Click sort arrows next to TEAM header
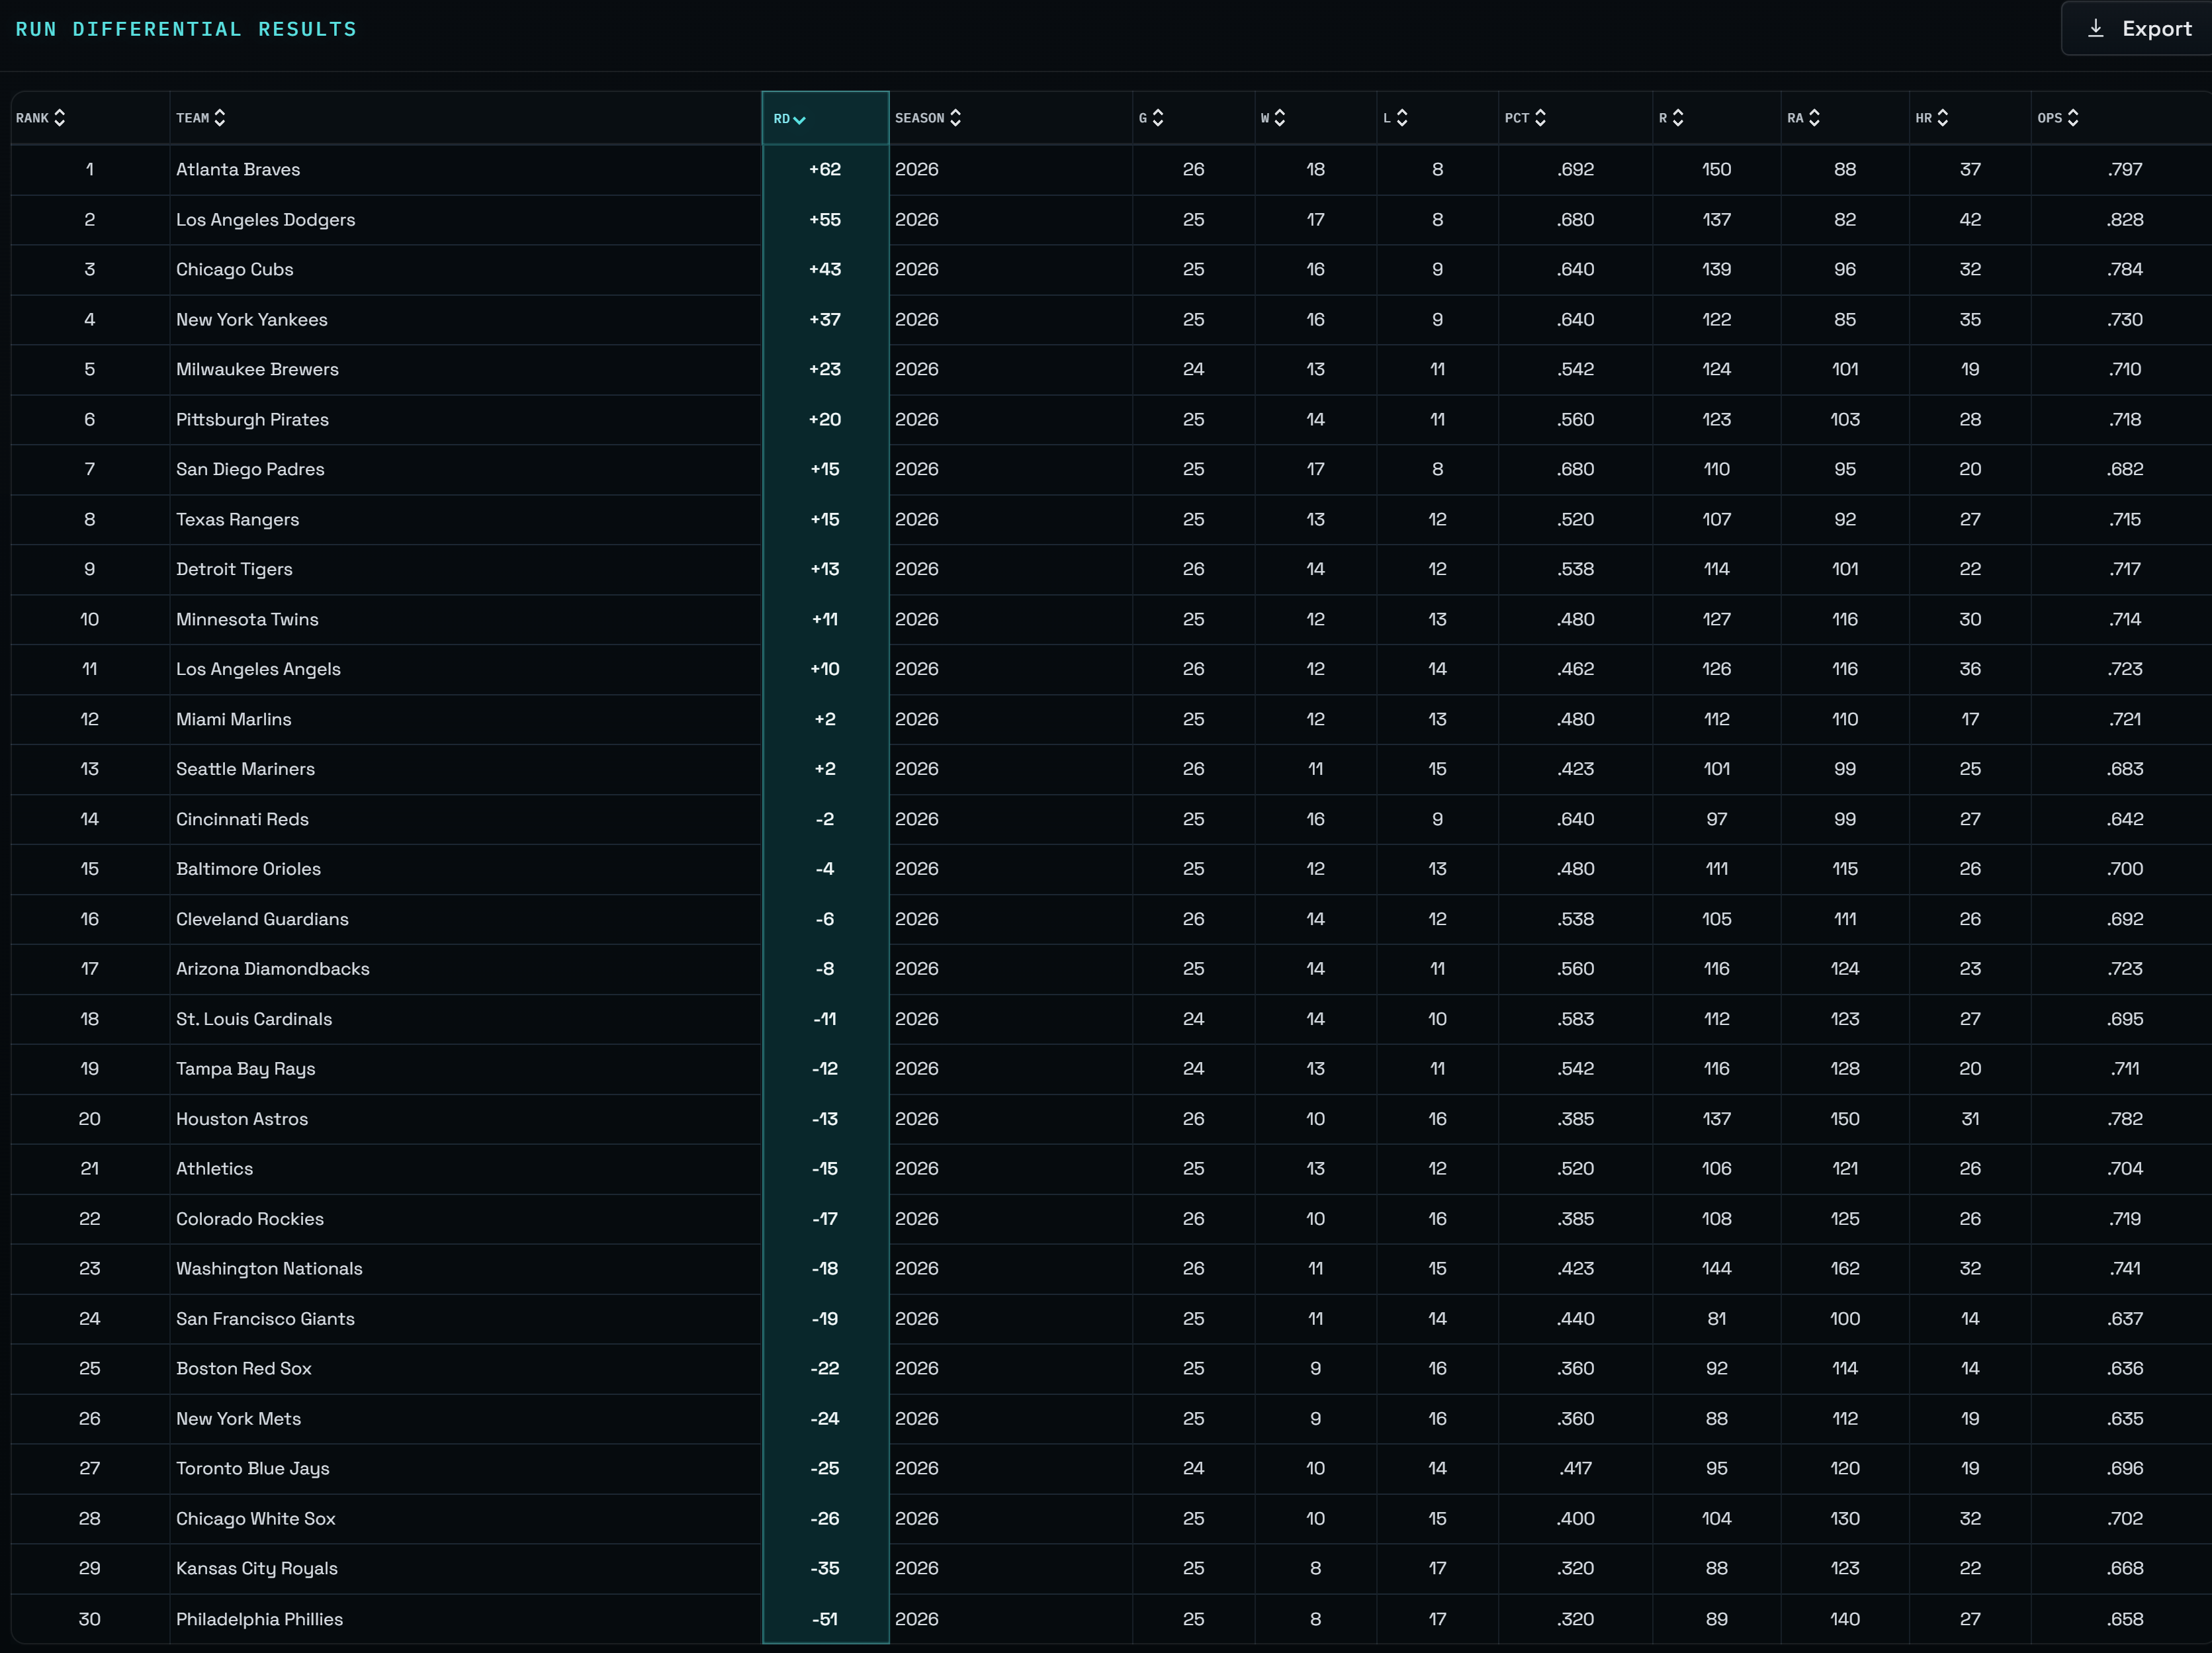Viewport: 2212px width, 1653px height. point(220,118)
